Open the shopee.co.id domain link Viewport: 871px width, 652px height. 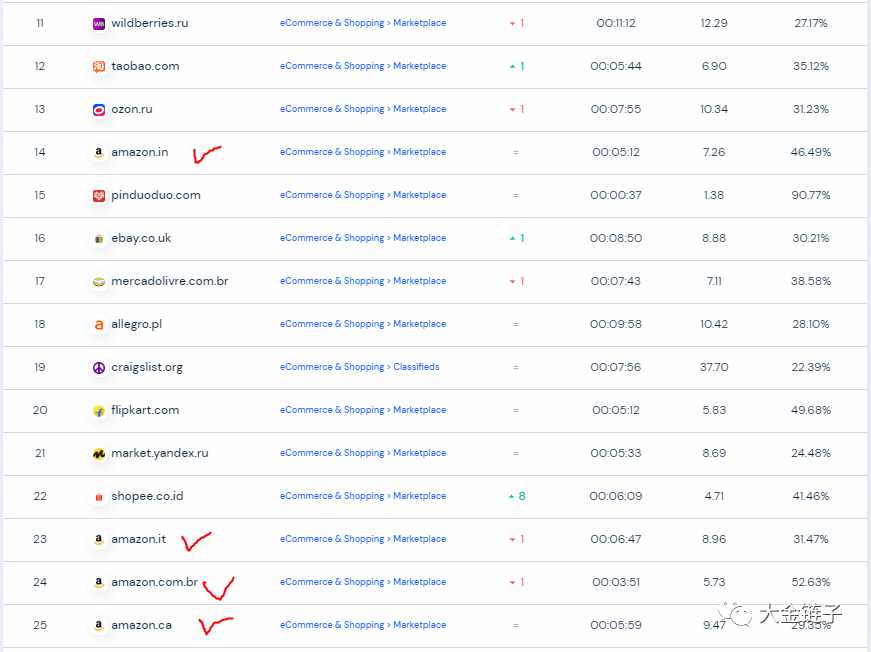pos(147,496)
